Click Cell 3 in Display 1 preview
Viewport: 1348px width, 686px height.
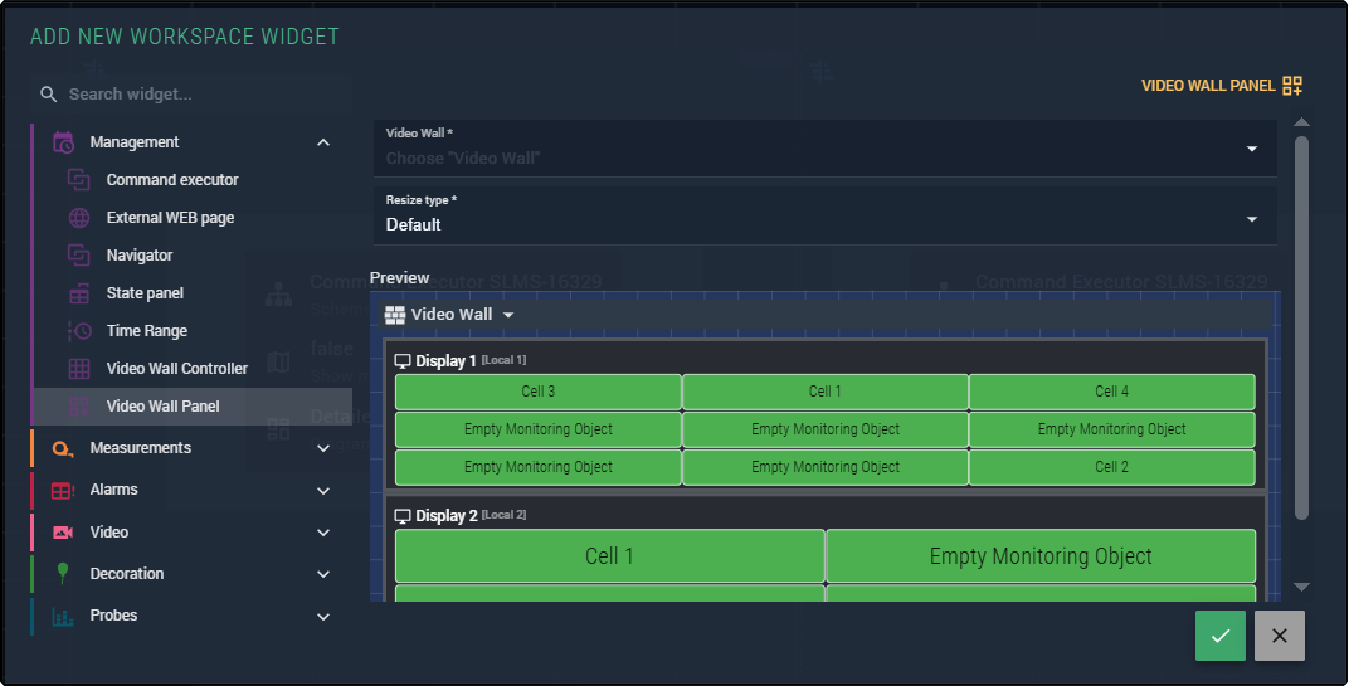coord(538,392)
